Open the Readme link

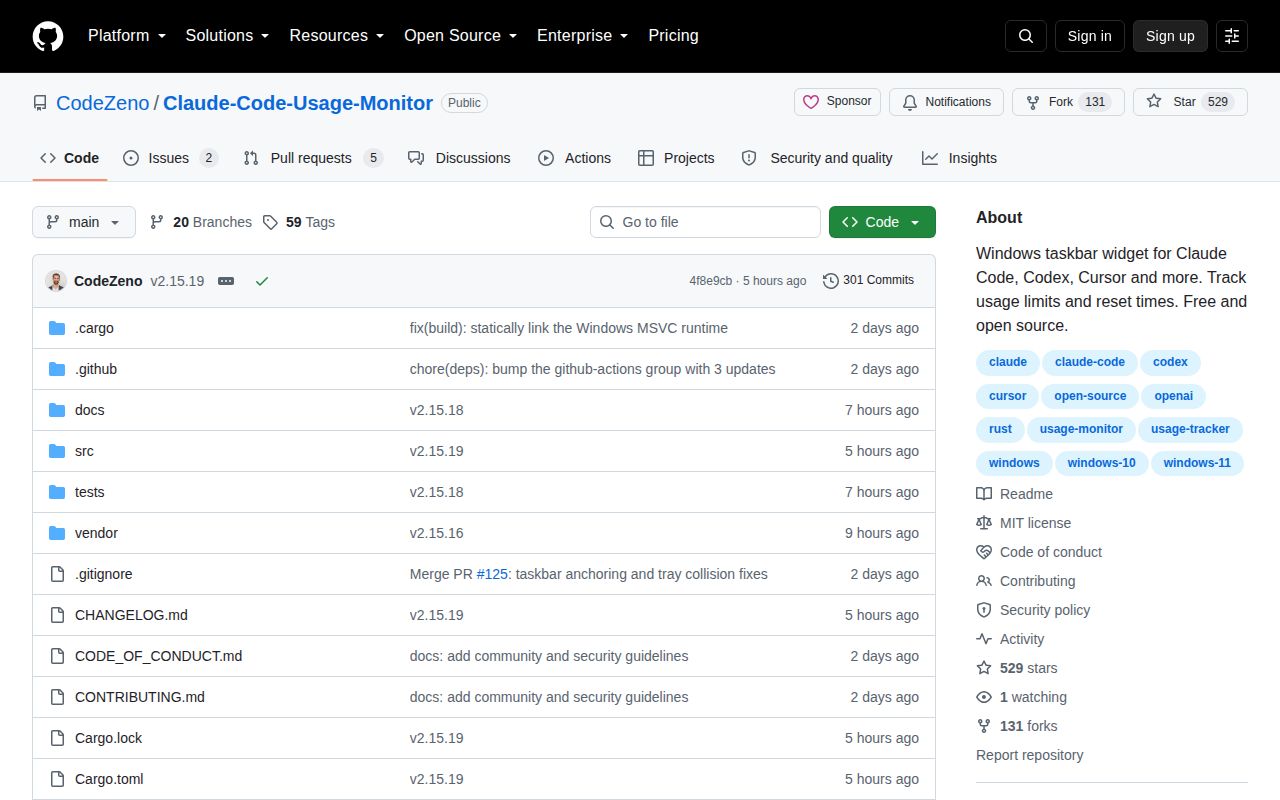[x=1015, y=494]
